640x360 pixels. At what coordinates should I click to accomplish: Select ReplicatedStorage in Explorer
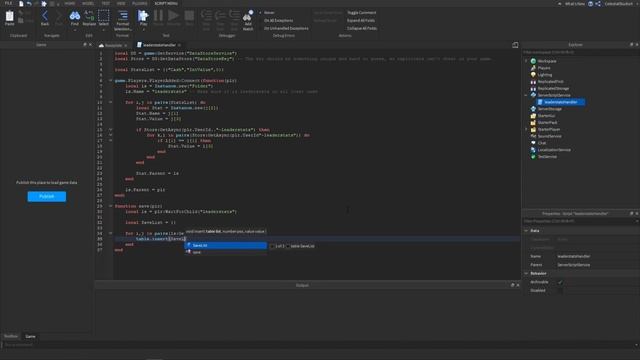click(553, 88)
